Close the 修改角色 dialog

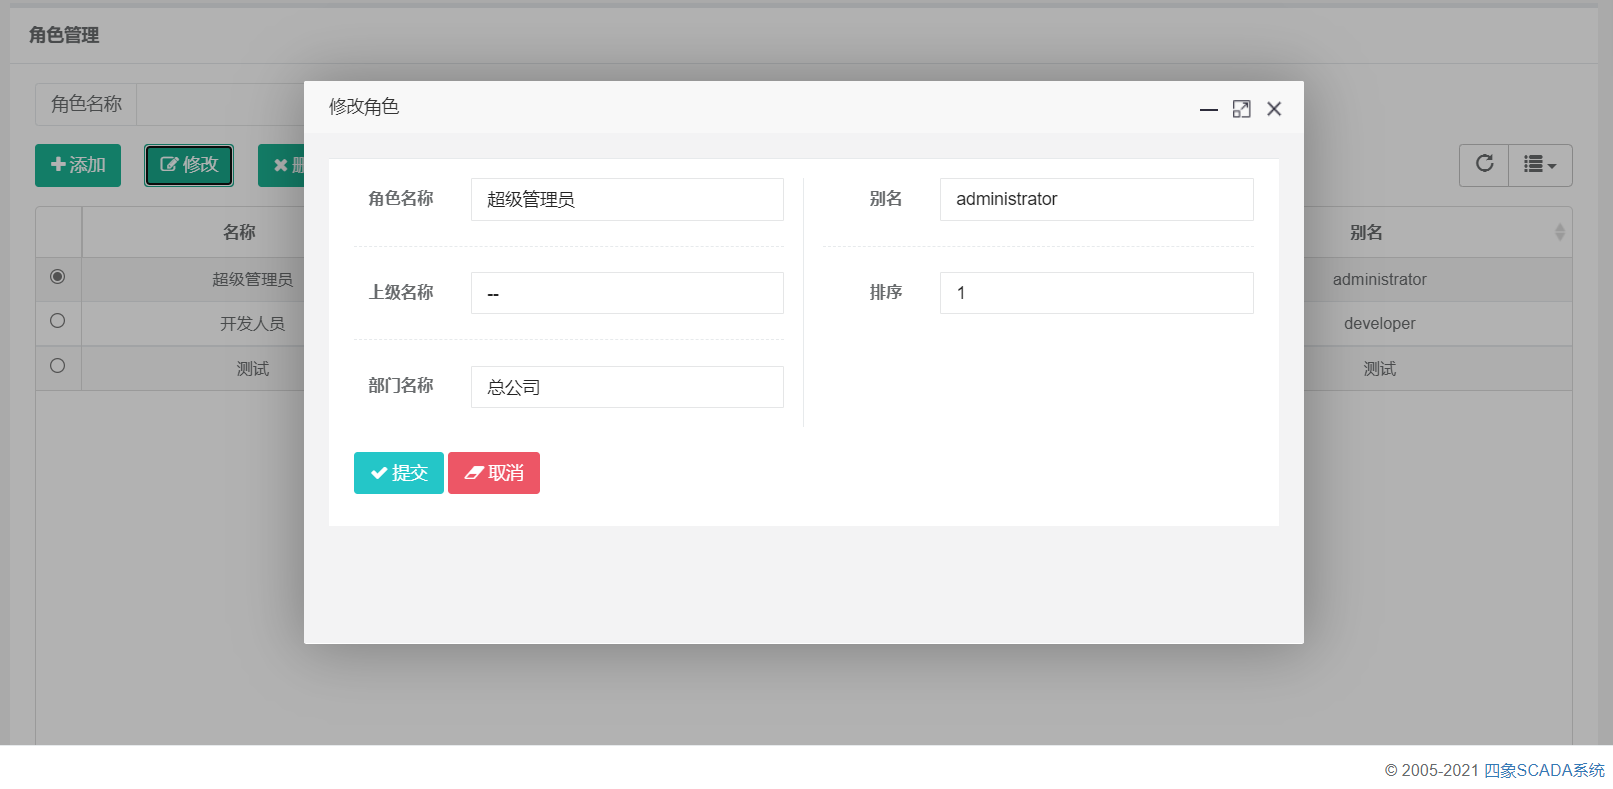coord(1274,109)
